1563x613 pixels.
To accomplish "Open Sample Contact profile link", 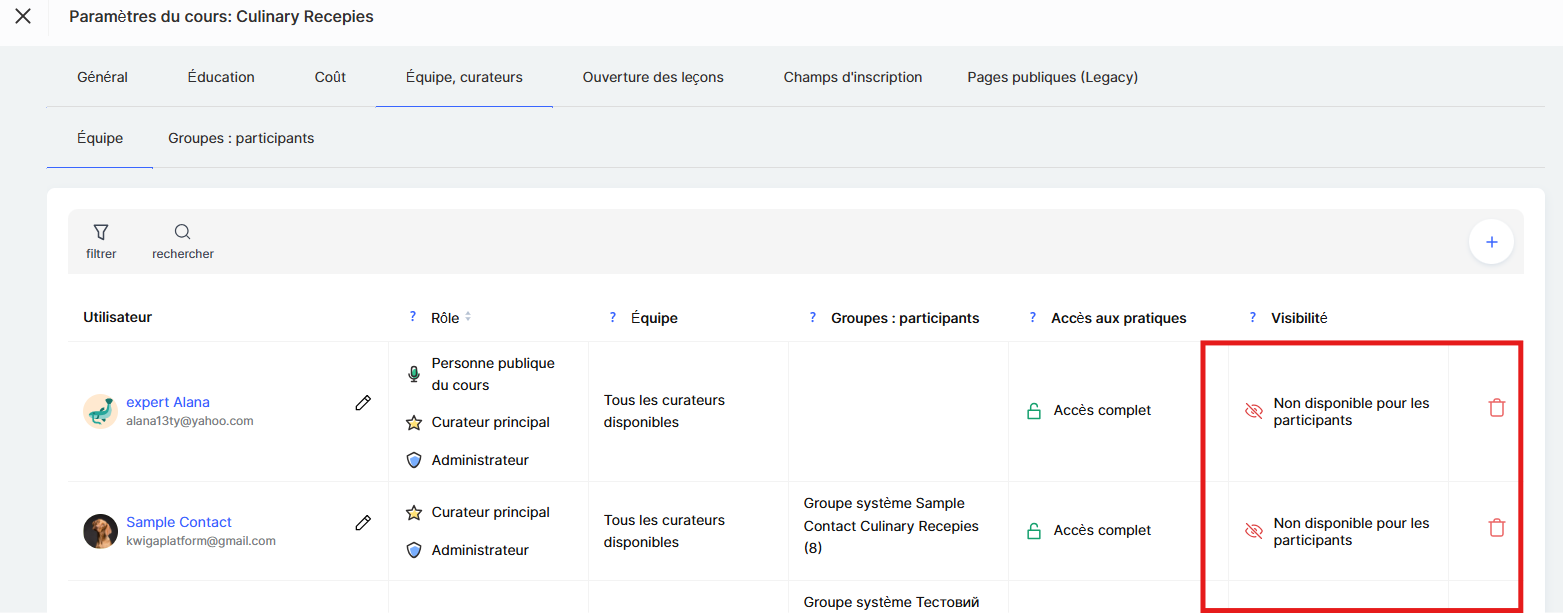I will point(179,522).
